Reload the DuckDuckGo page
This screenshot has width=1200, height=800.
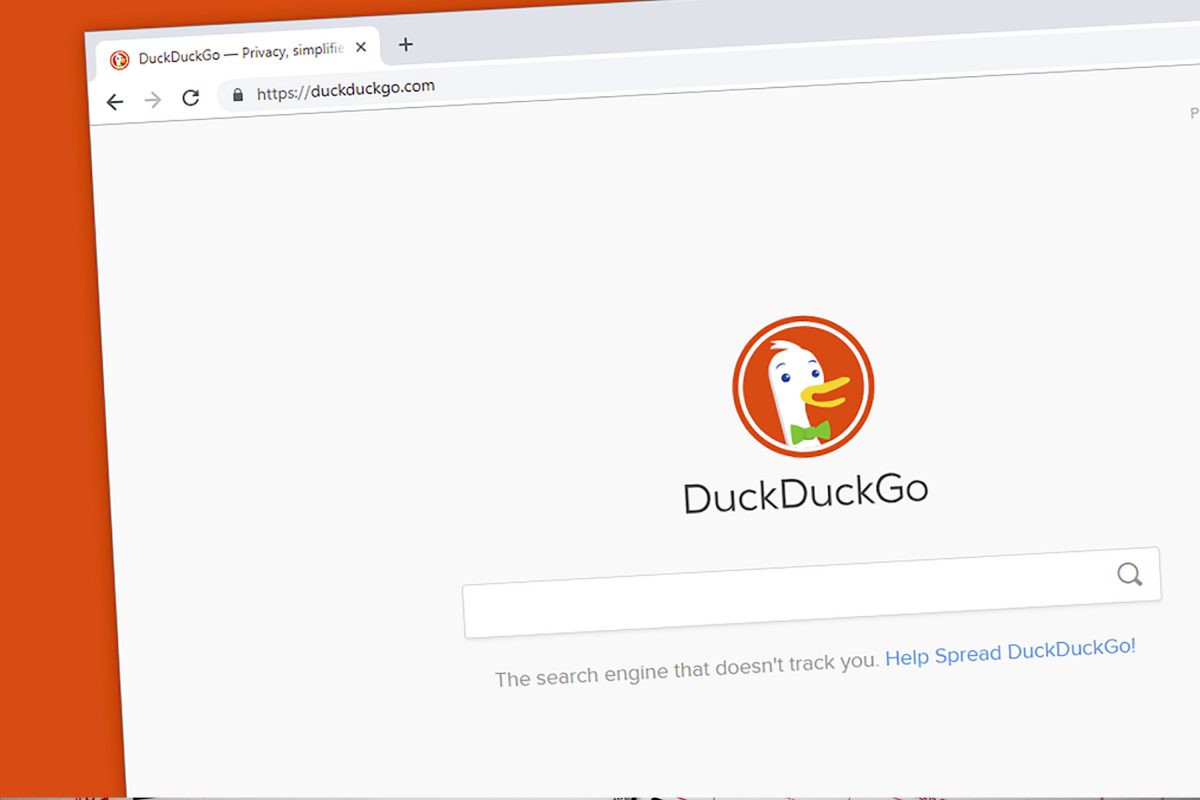coord(190,98)
